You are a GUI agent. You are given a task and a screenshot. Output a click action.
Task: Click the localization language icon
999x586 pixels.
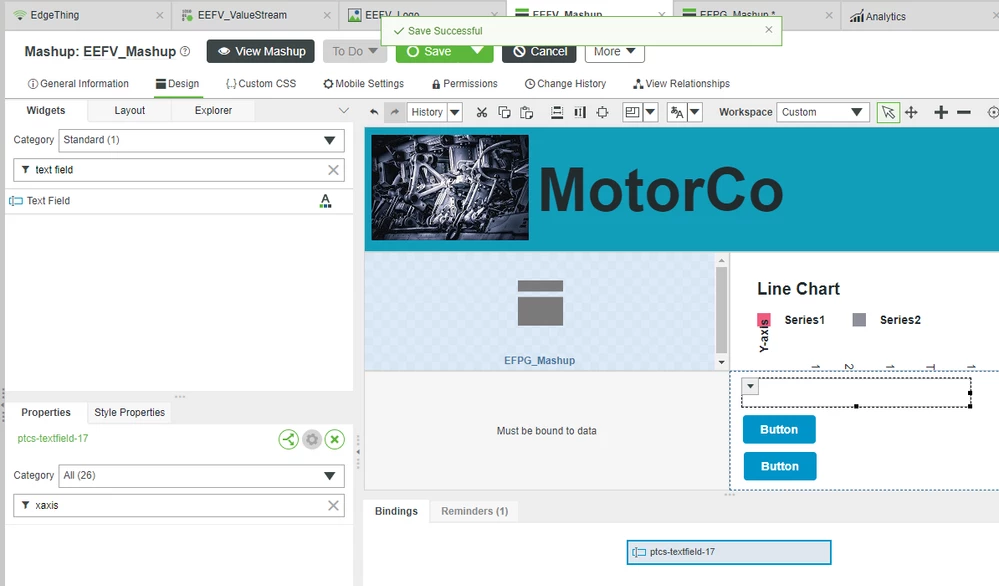pos(677,113)
